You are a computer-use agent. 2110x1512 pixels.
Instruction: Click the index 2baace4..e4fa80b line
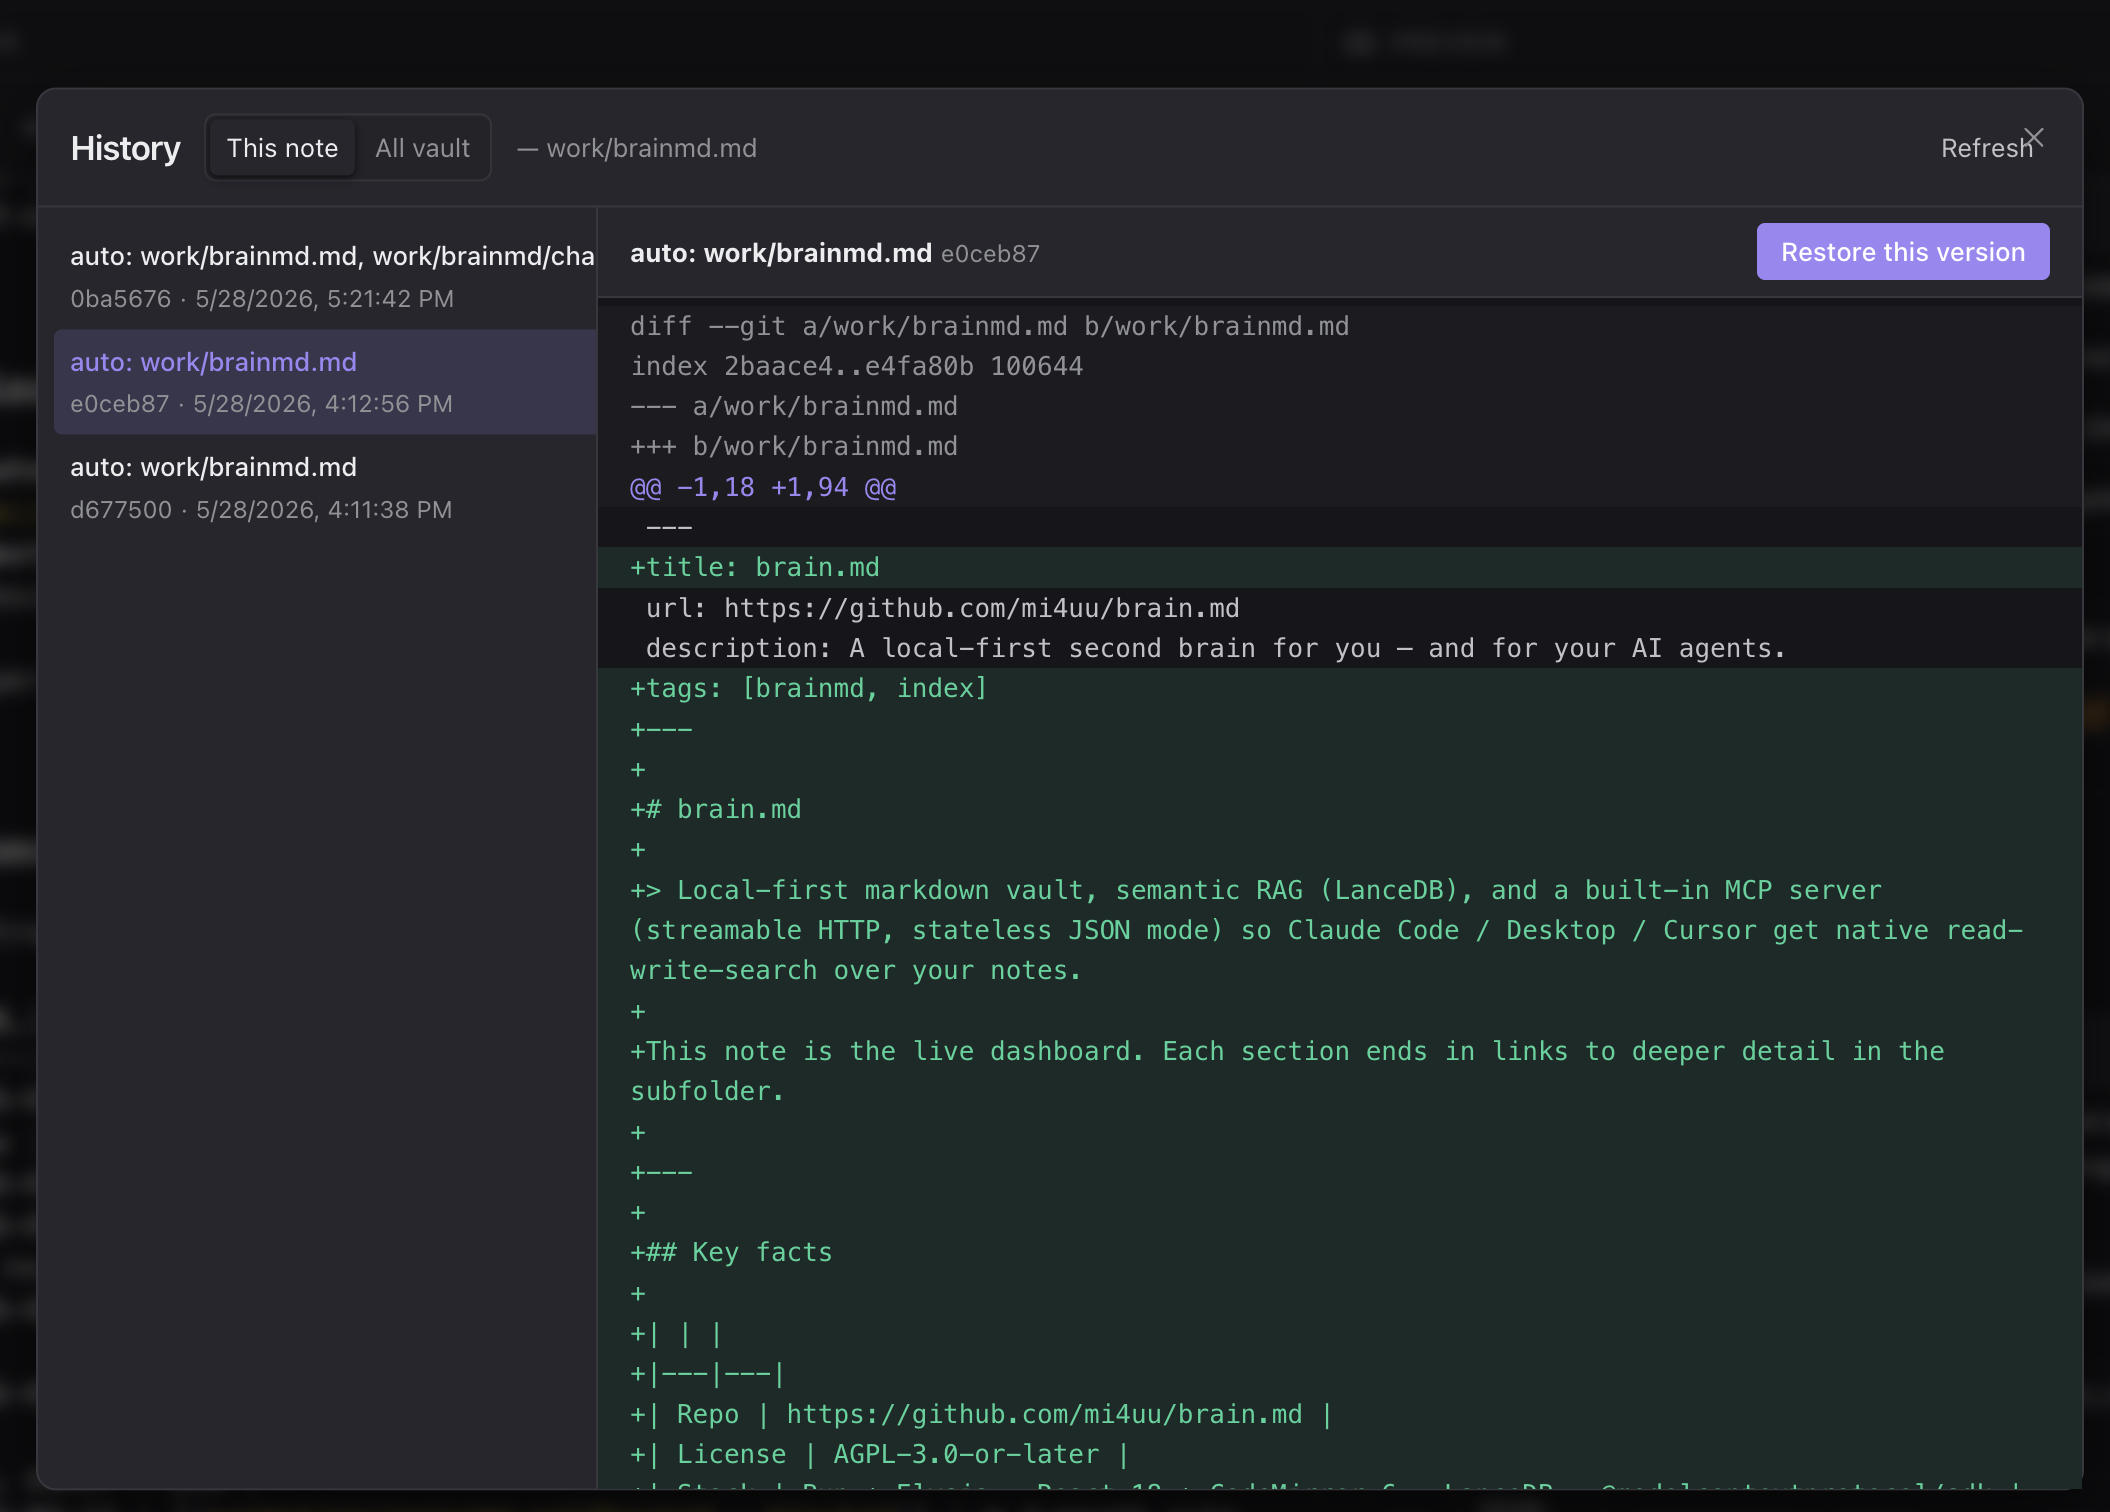[1340, 366]
